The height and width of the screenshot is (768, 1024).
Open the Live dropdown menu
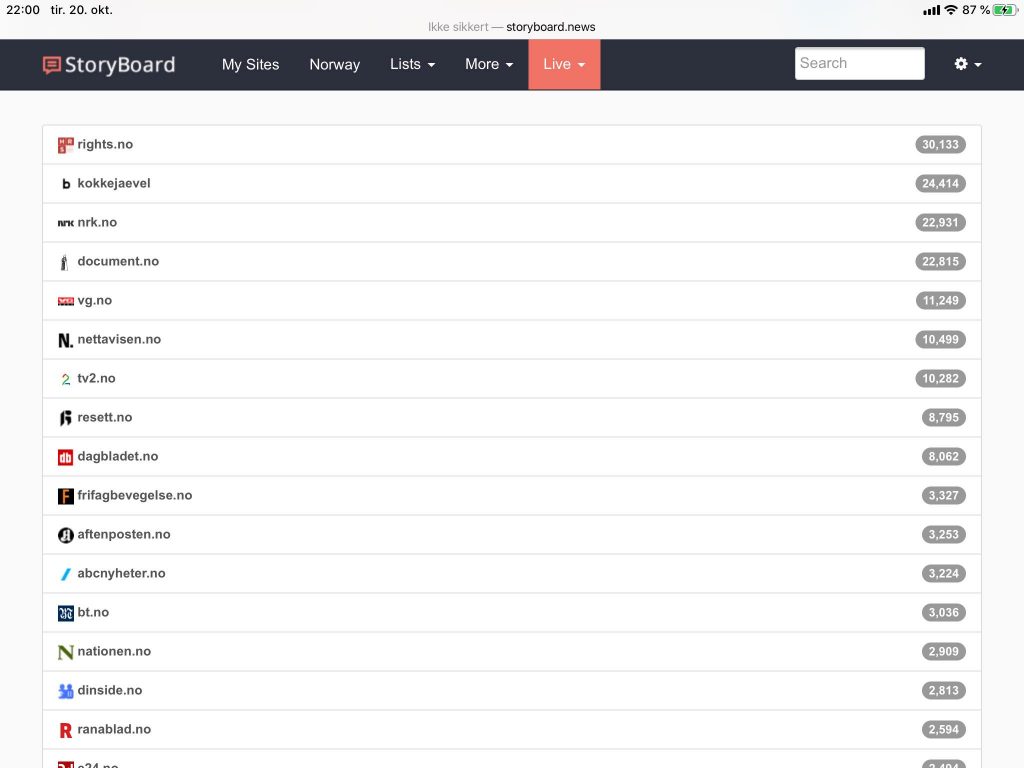coord(564,64)
